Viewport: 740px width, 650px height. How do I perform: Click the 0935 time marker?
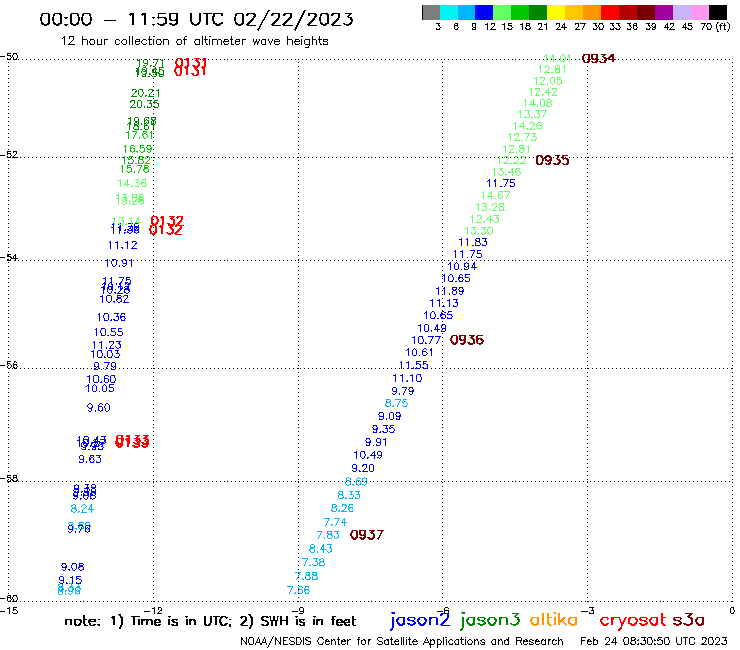coord(552,160)
